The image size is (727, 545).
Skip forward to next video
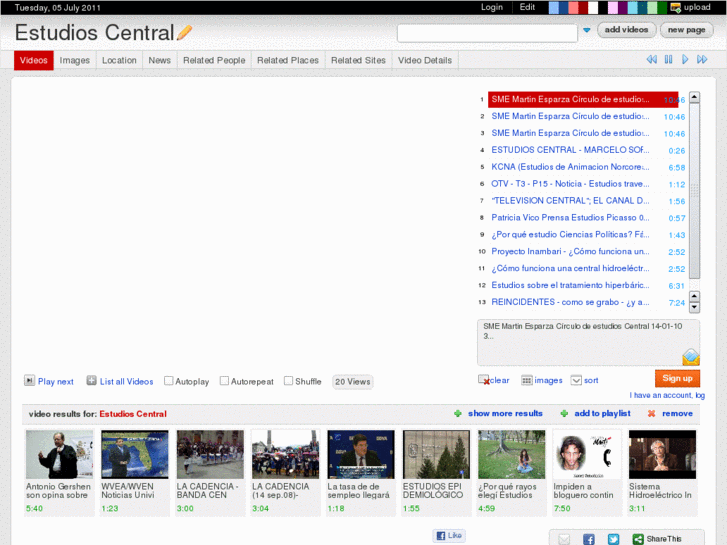pos(702,59)
